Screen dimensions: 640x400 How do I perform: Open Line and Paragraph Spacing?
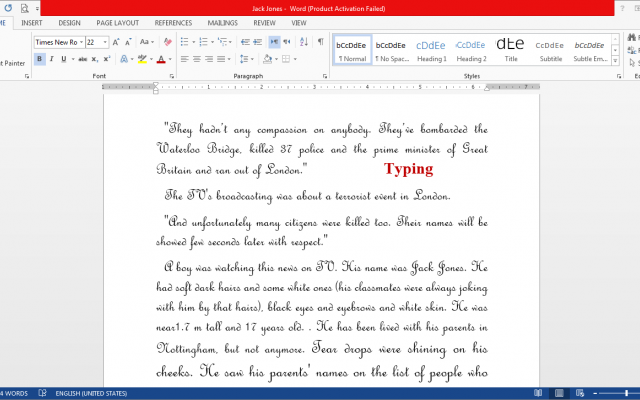point(244,60)
